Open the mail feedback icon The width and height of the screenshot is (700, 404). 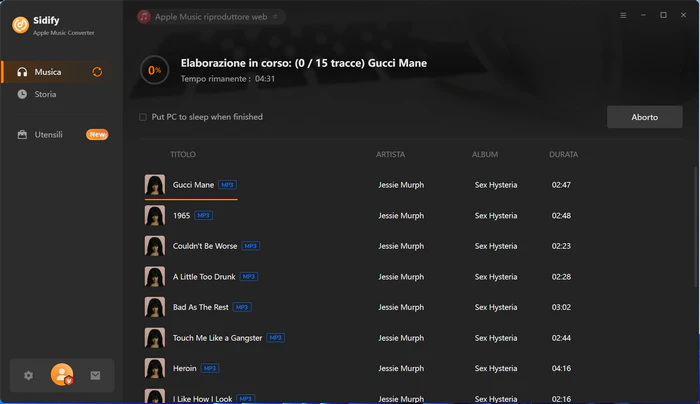(x=95, y=375)
